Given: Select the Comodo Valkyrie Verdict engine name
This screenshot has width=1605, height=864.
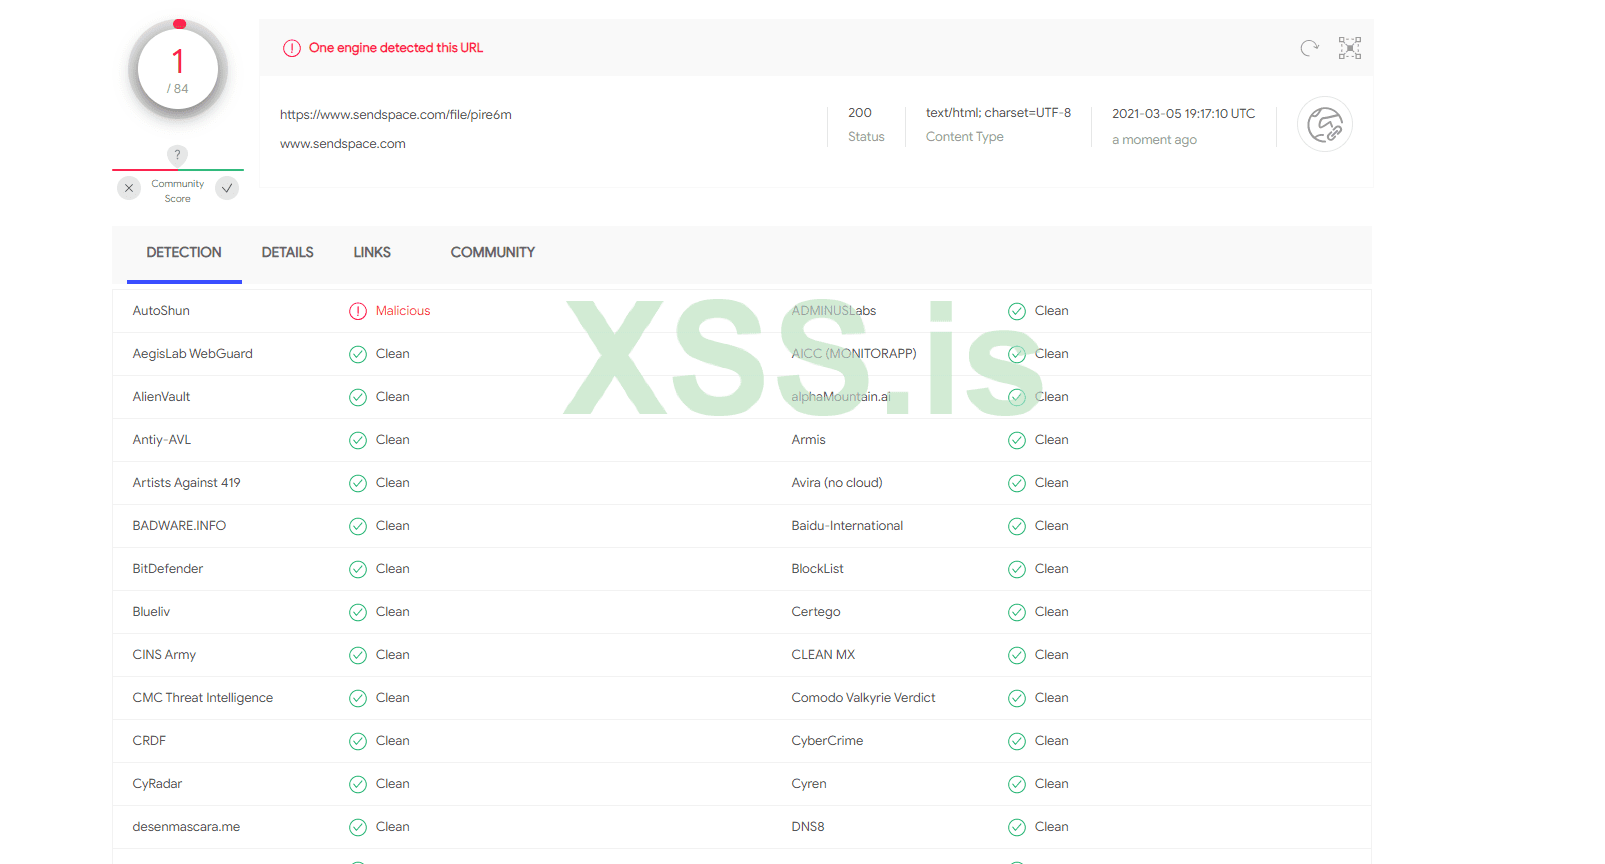Looking at the screenshot, I should pos(864,698).
